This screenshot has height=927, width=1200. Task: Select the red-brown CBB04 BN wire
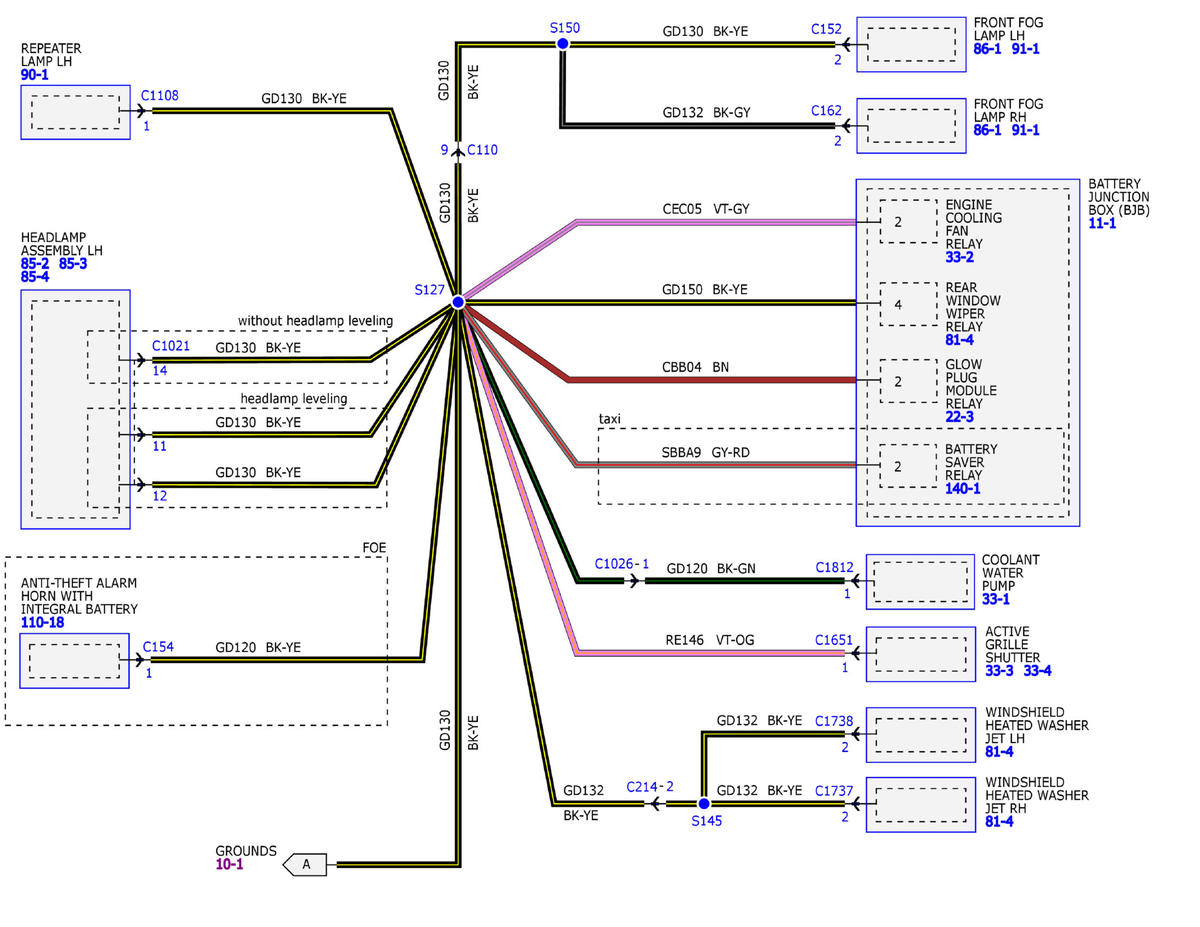coord(700,380)
